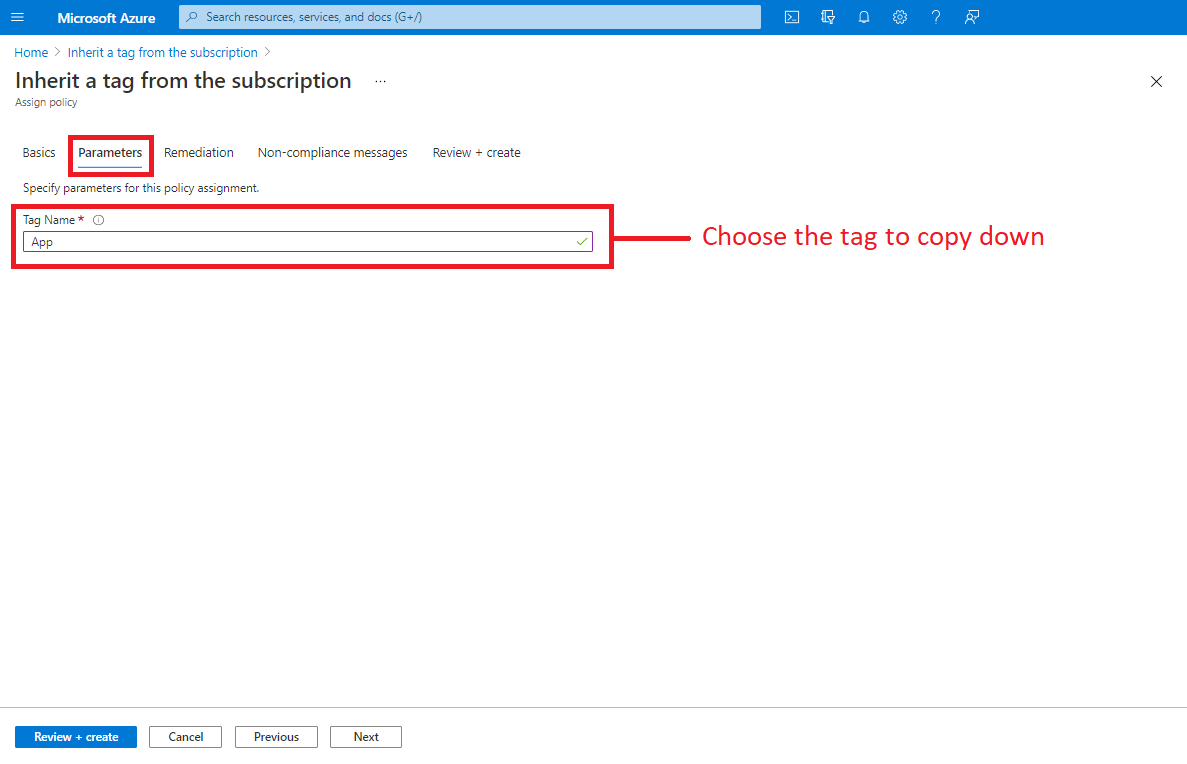Select the Parameters tab
This screenshot has width=1187, height=764.
pos(110,153)
